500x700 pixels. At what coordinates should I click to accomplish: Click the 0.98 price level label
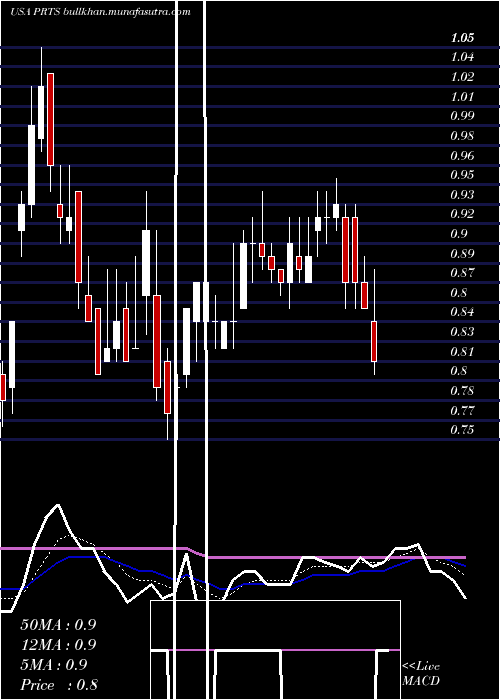point(462,136)
